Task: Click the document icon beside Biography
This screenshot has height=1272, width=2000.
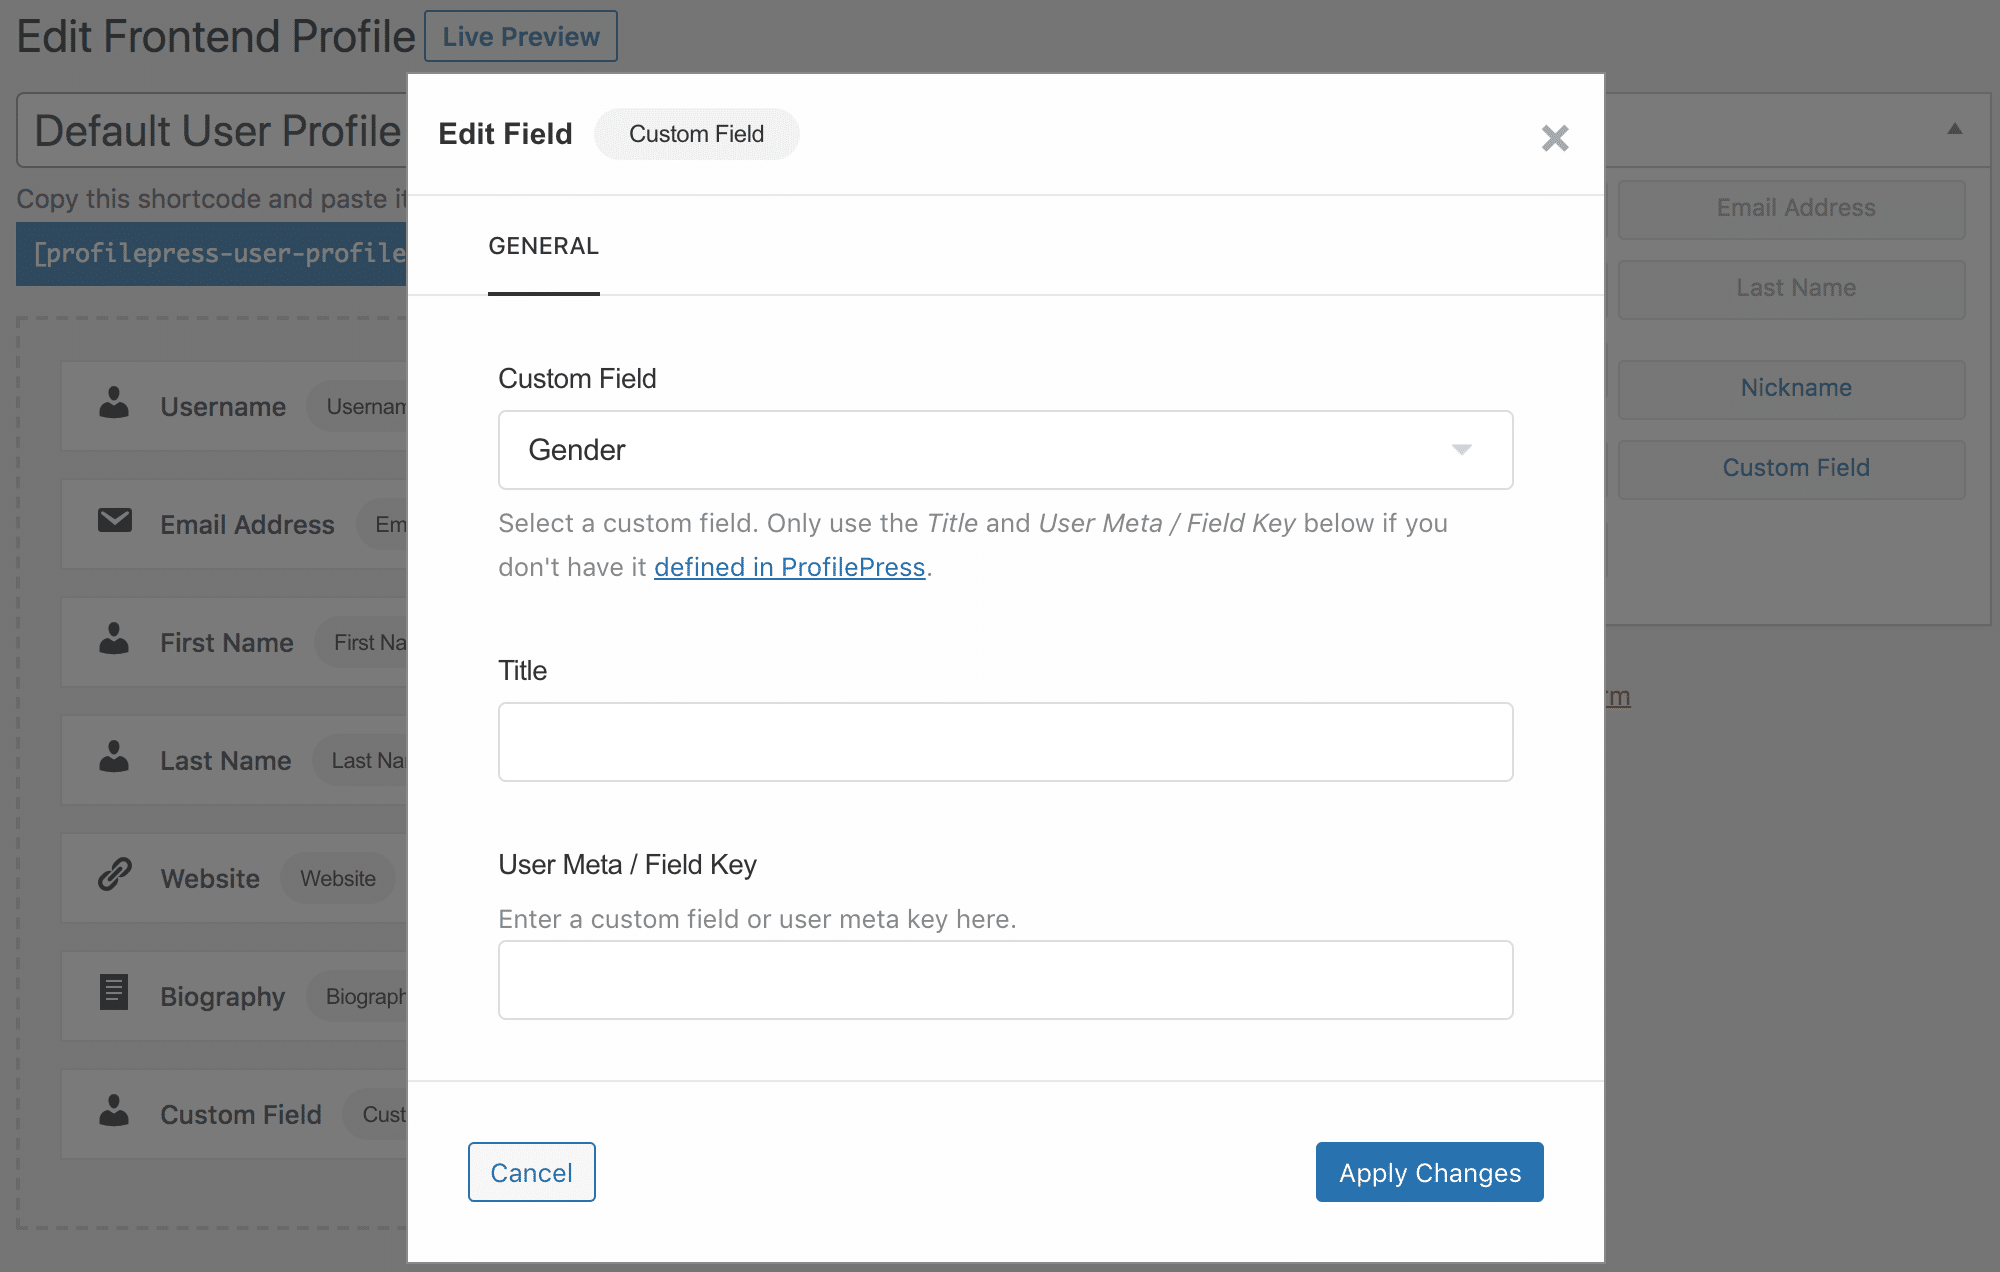Action: (x=113, y=994)
